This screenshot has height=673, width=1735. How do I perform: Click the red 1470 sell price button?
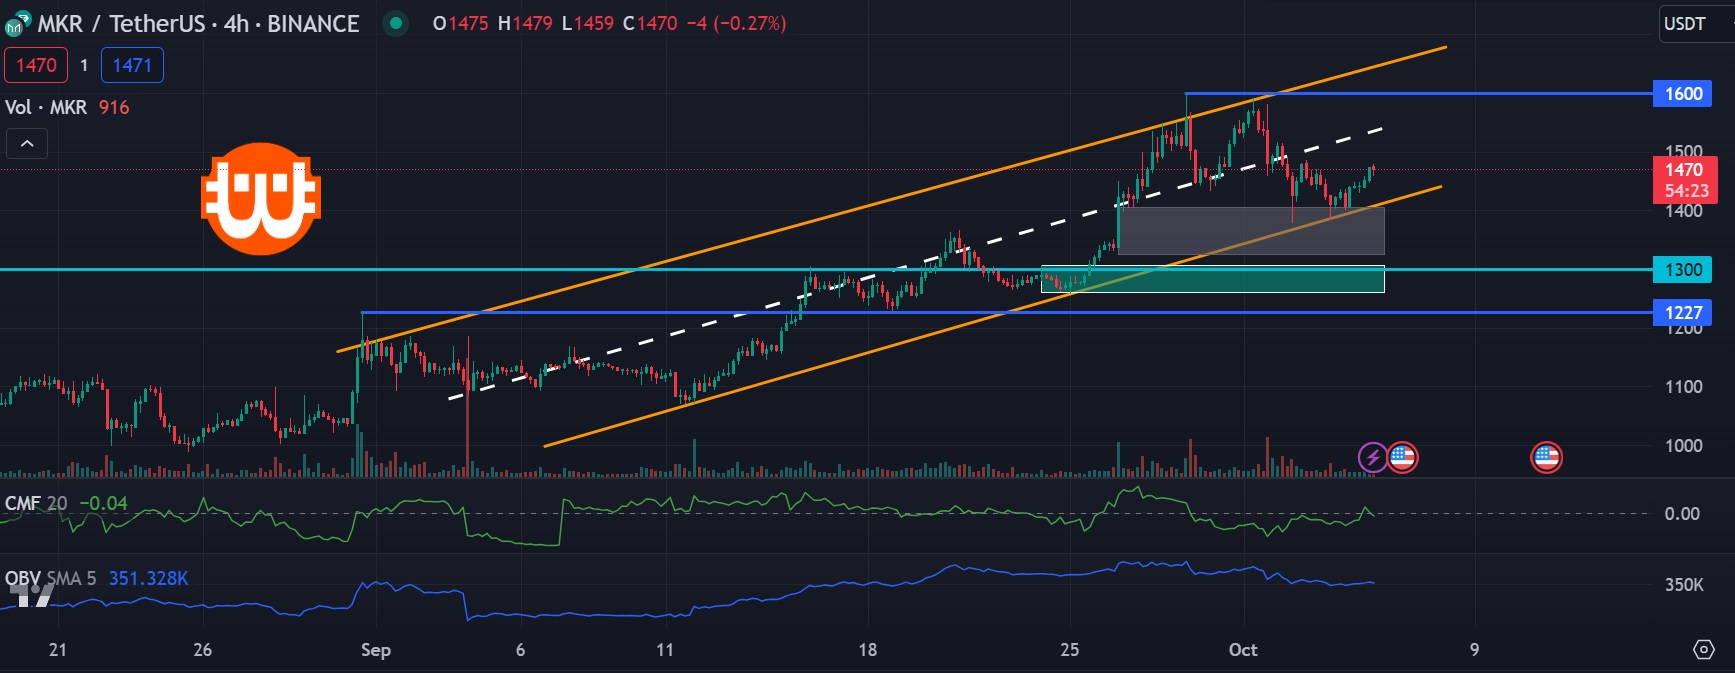point(36,65)
